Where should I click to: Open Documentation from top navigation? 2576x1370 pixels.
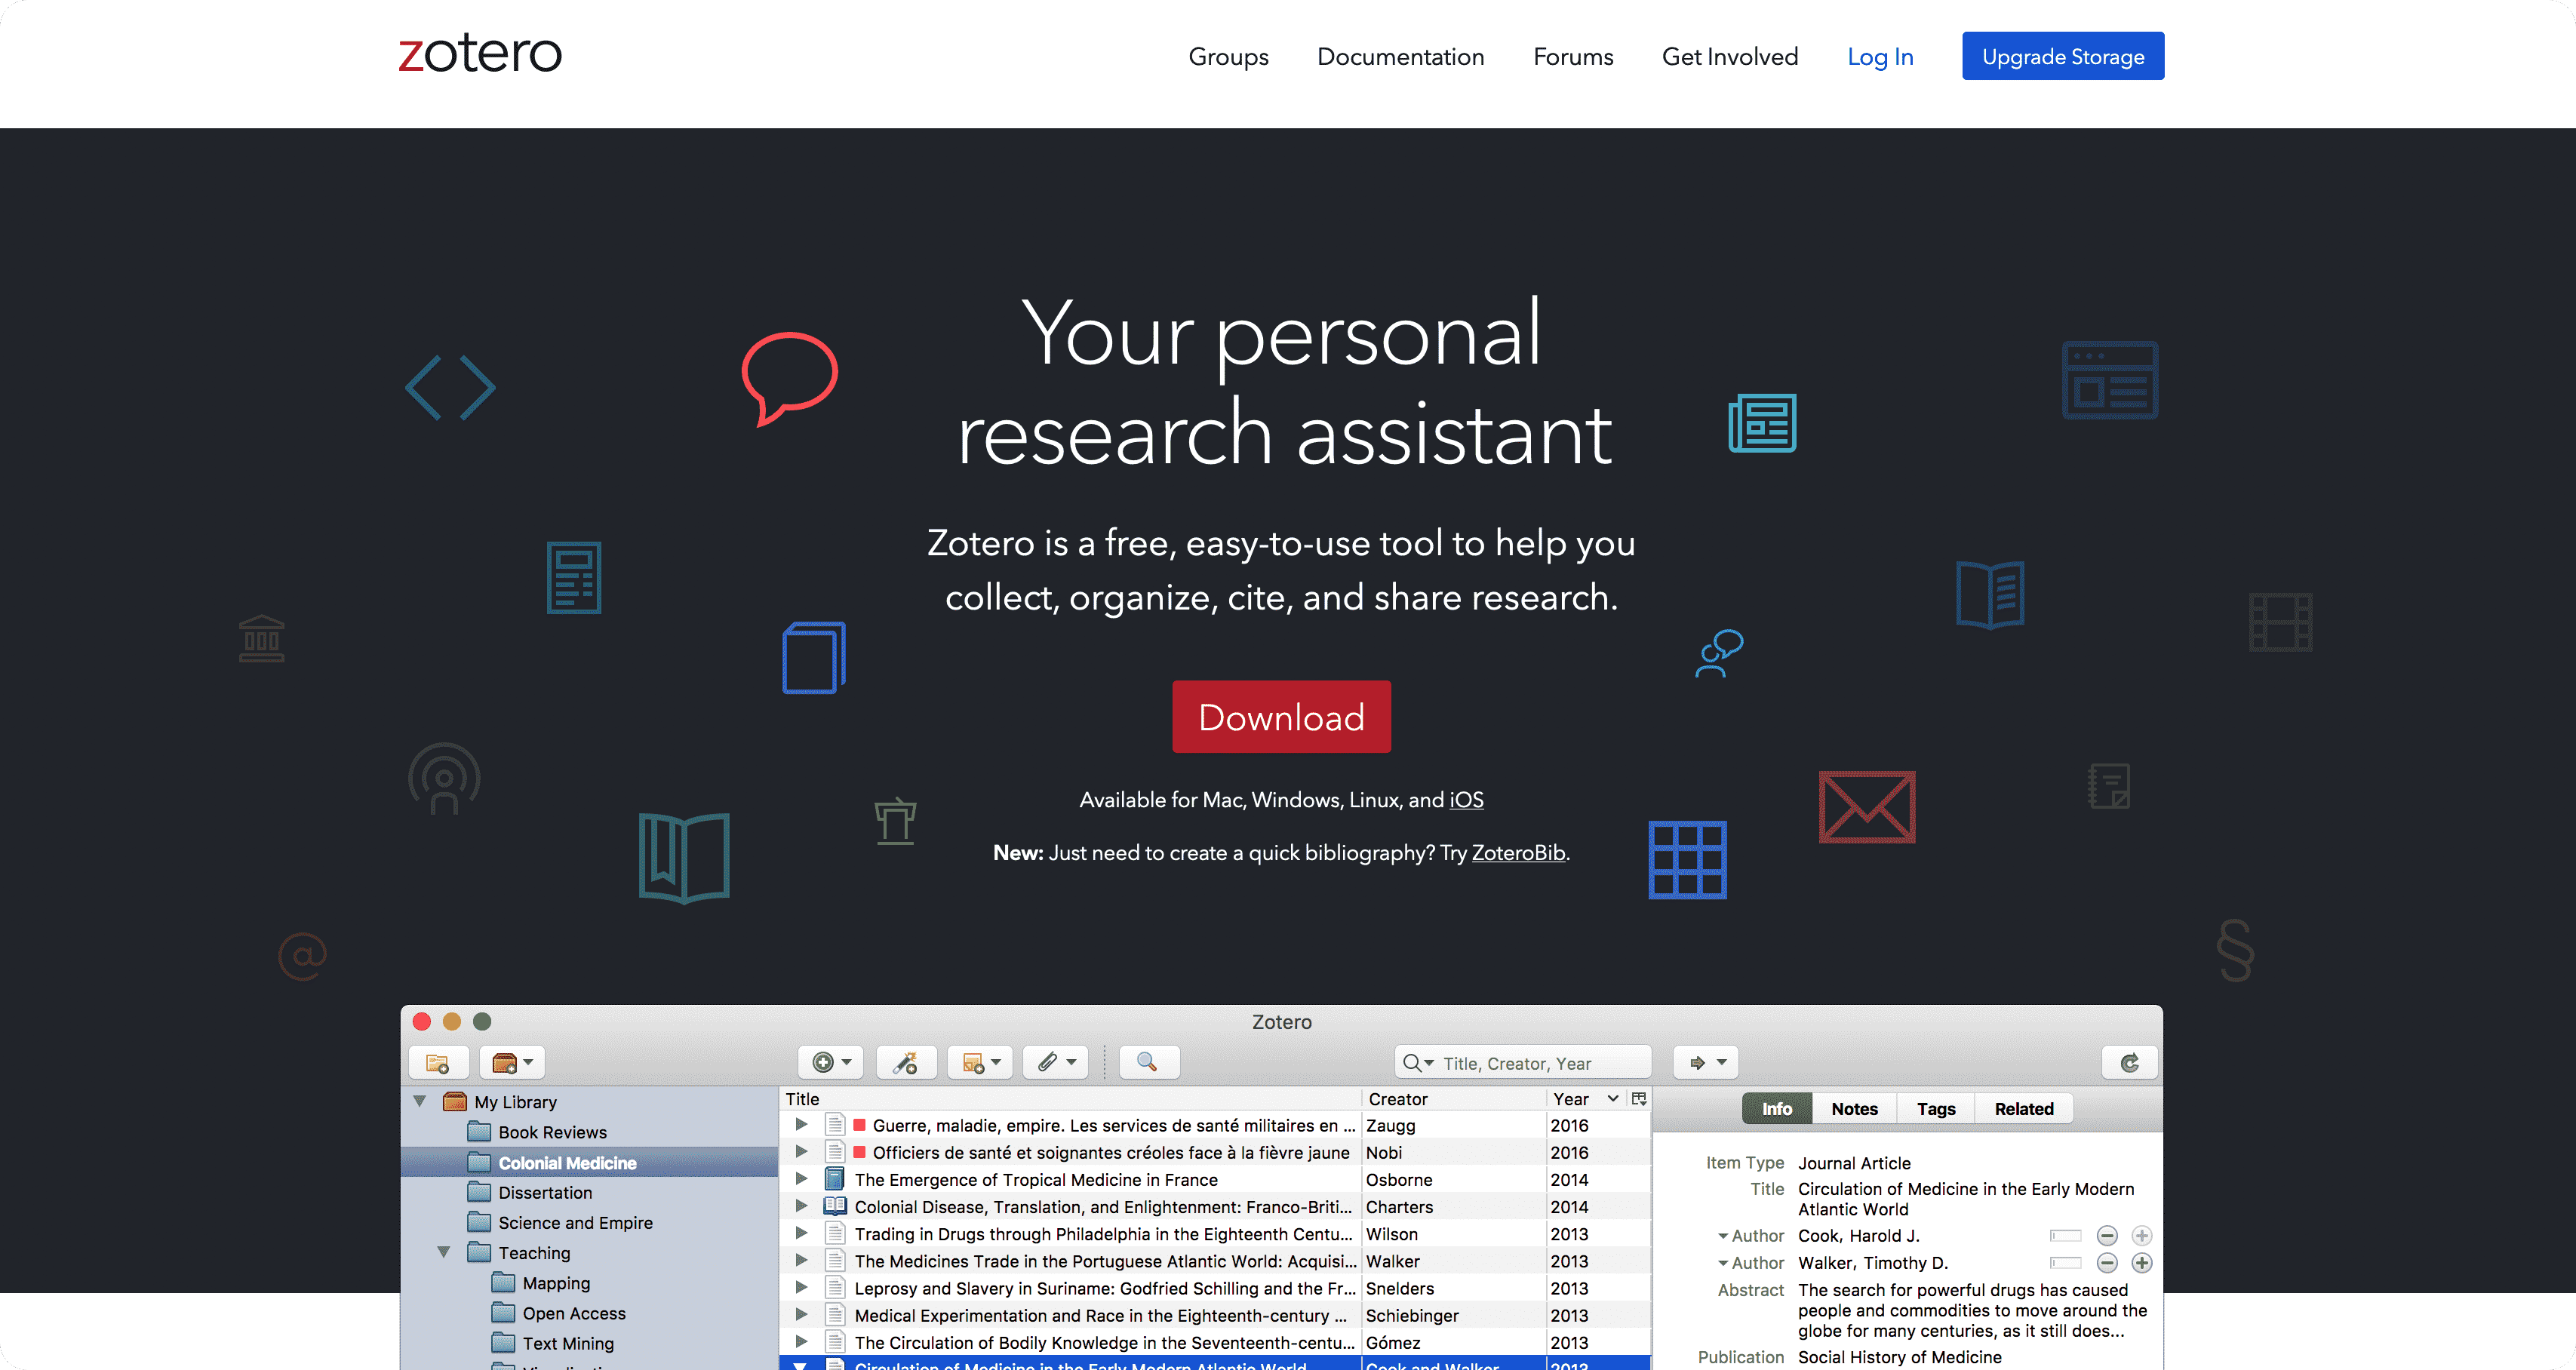click(x=1400, y=57)
